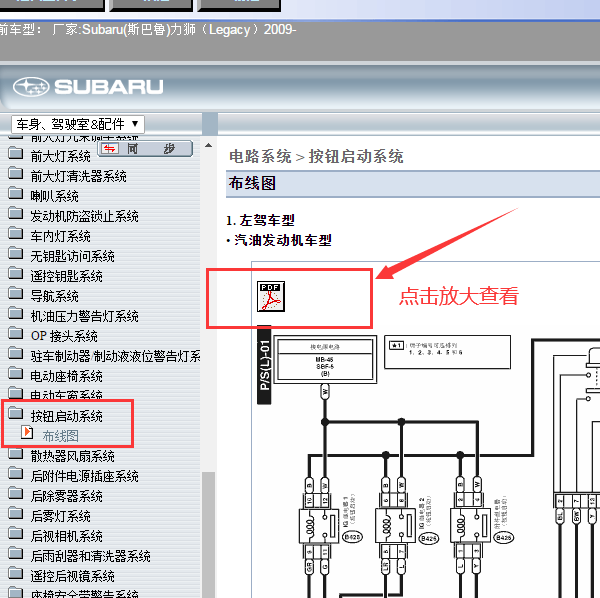Select 车内灯系统 in the tree

click(60, 236)
